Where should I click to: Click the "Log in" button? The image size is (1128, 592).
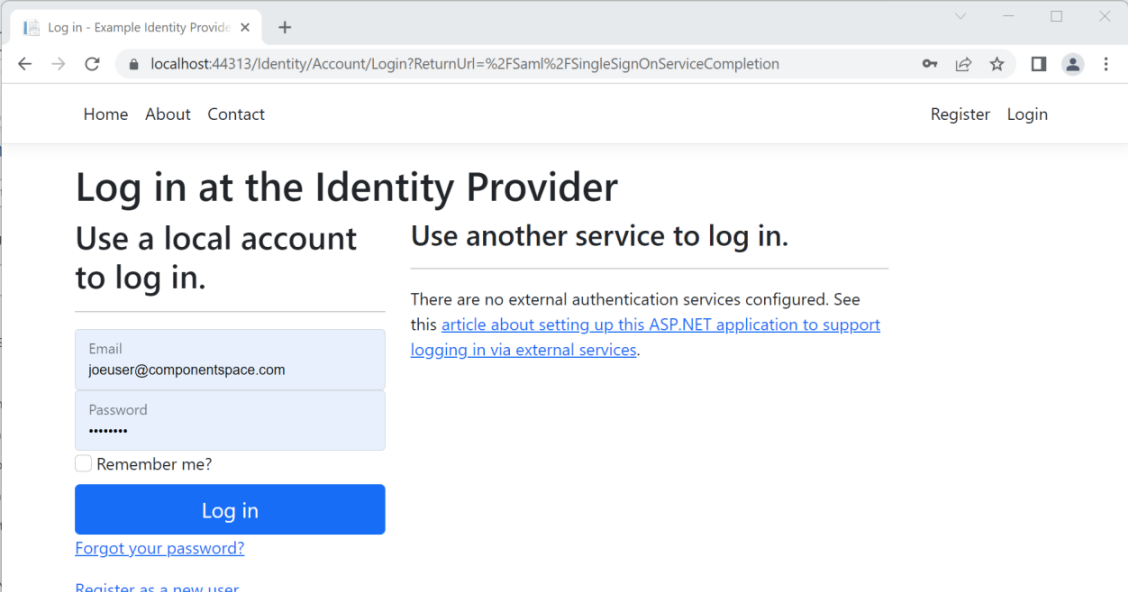[x=230, y=510]
